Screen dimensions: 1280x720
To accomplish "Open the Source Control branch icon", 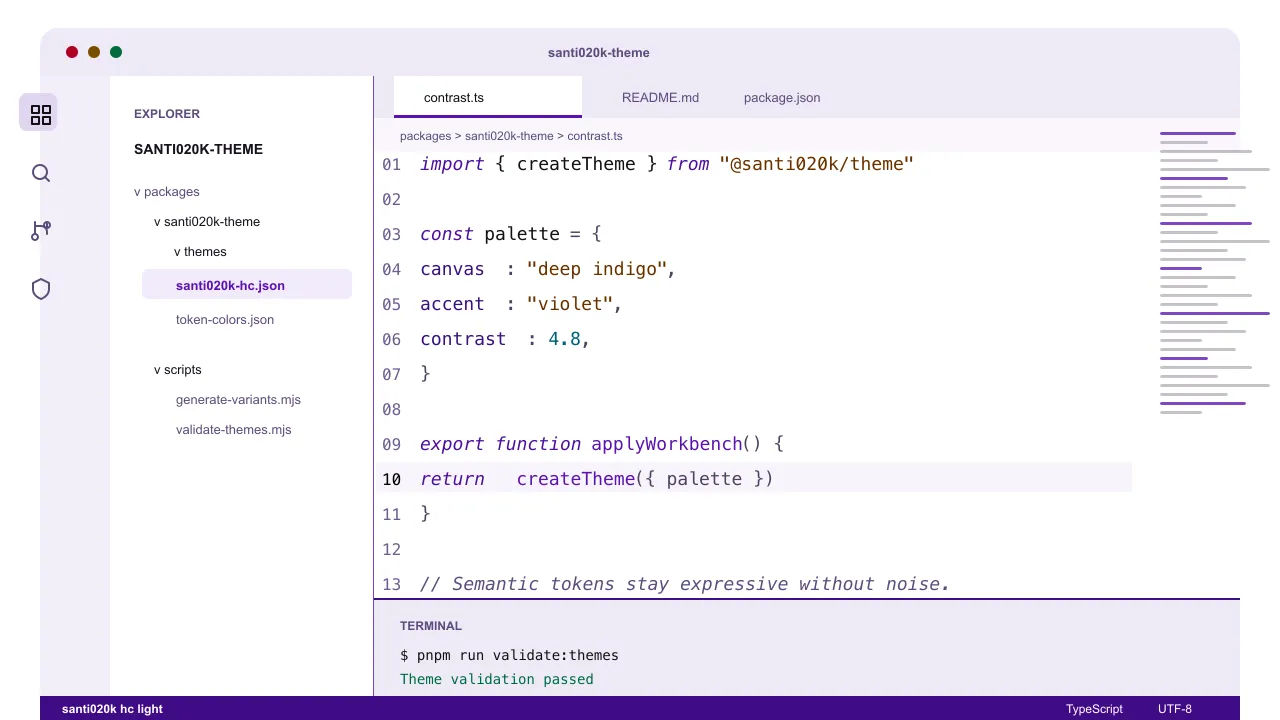I will (x=41, y=231).
